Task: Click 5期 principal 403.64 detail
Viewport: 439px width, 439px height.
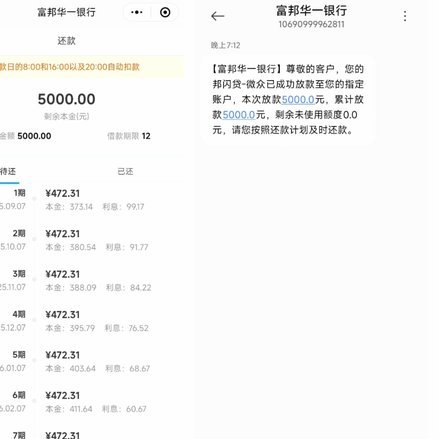Action: coord(70,369)
